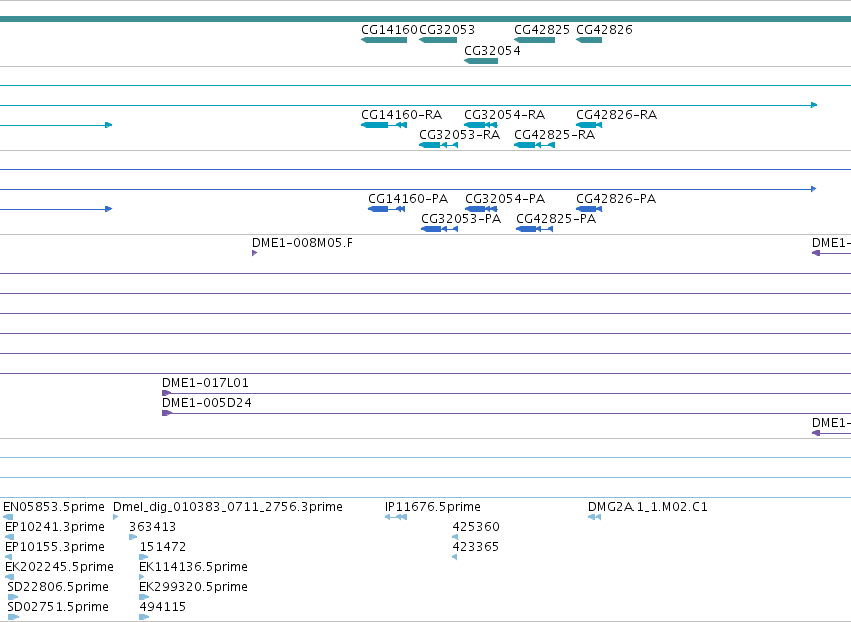Click the CG42825-PA label text
The height and width of the screenshot is (622, 851).
[556, 219]
